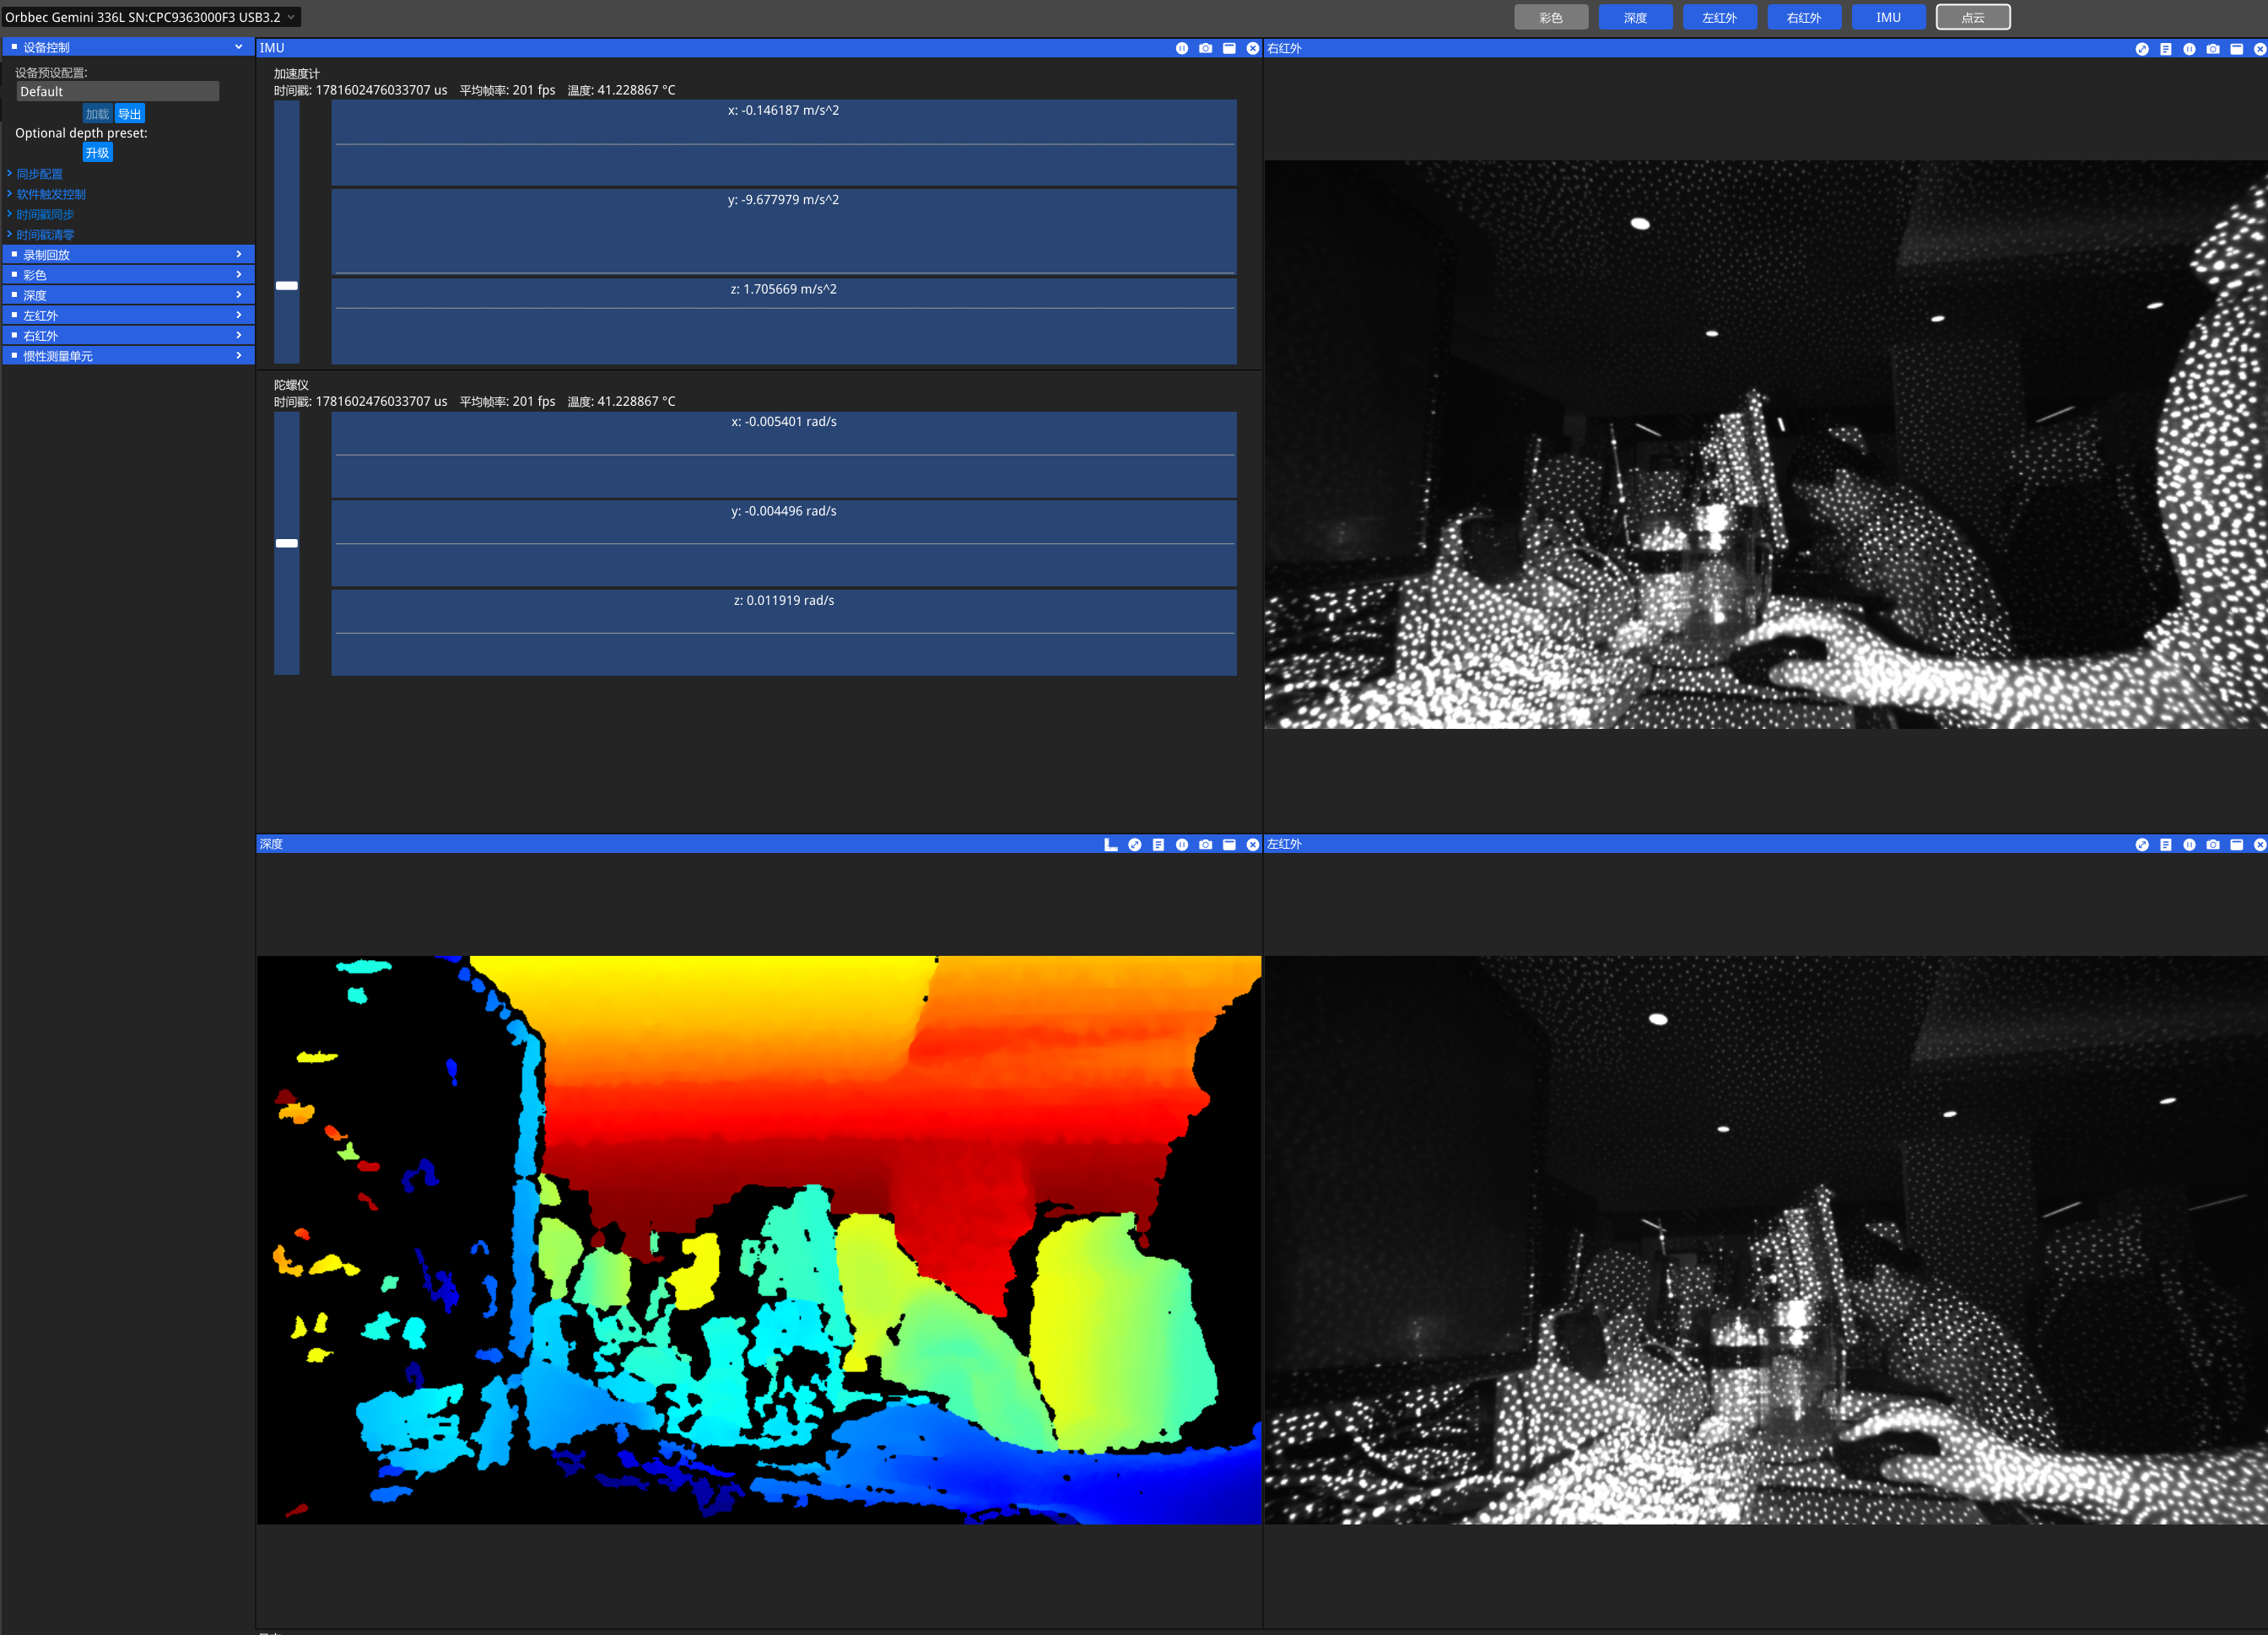Open fullscreen view for 左红外 panel
The width and height of the screenshot is (2268, 1635).
click(2142, 845)
